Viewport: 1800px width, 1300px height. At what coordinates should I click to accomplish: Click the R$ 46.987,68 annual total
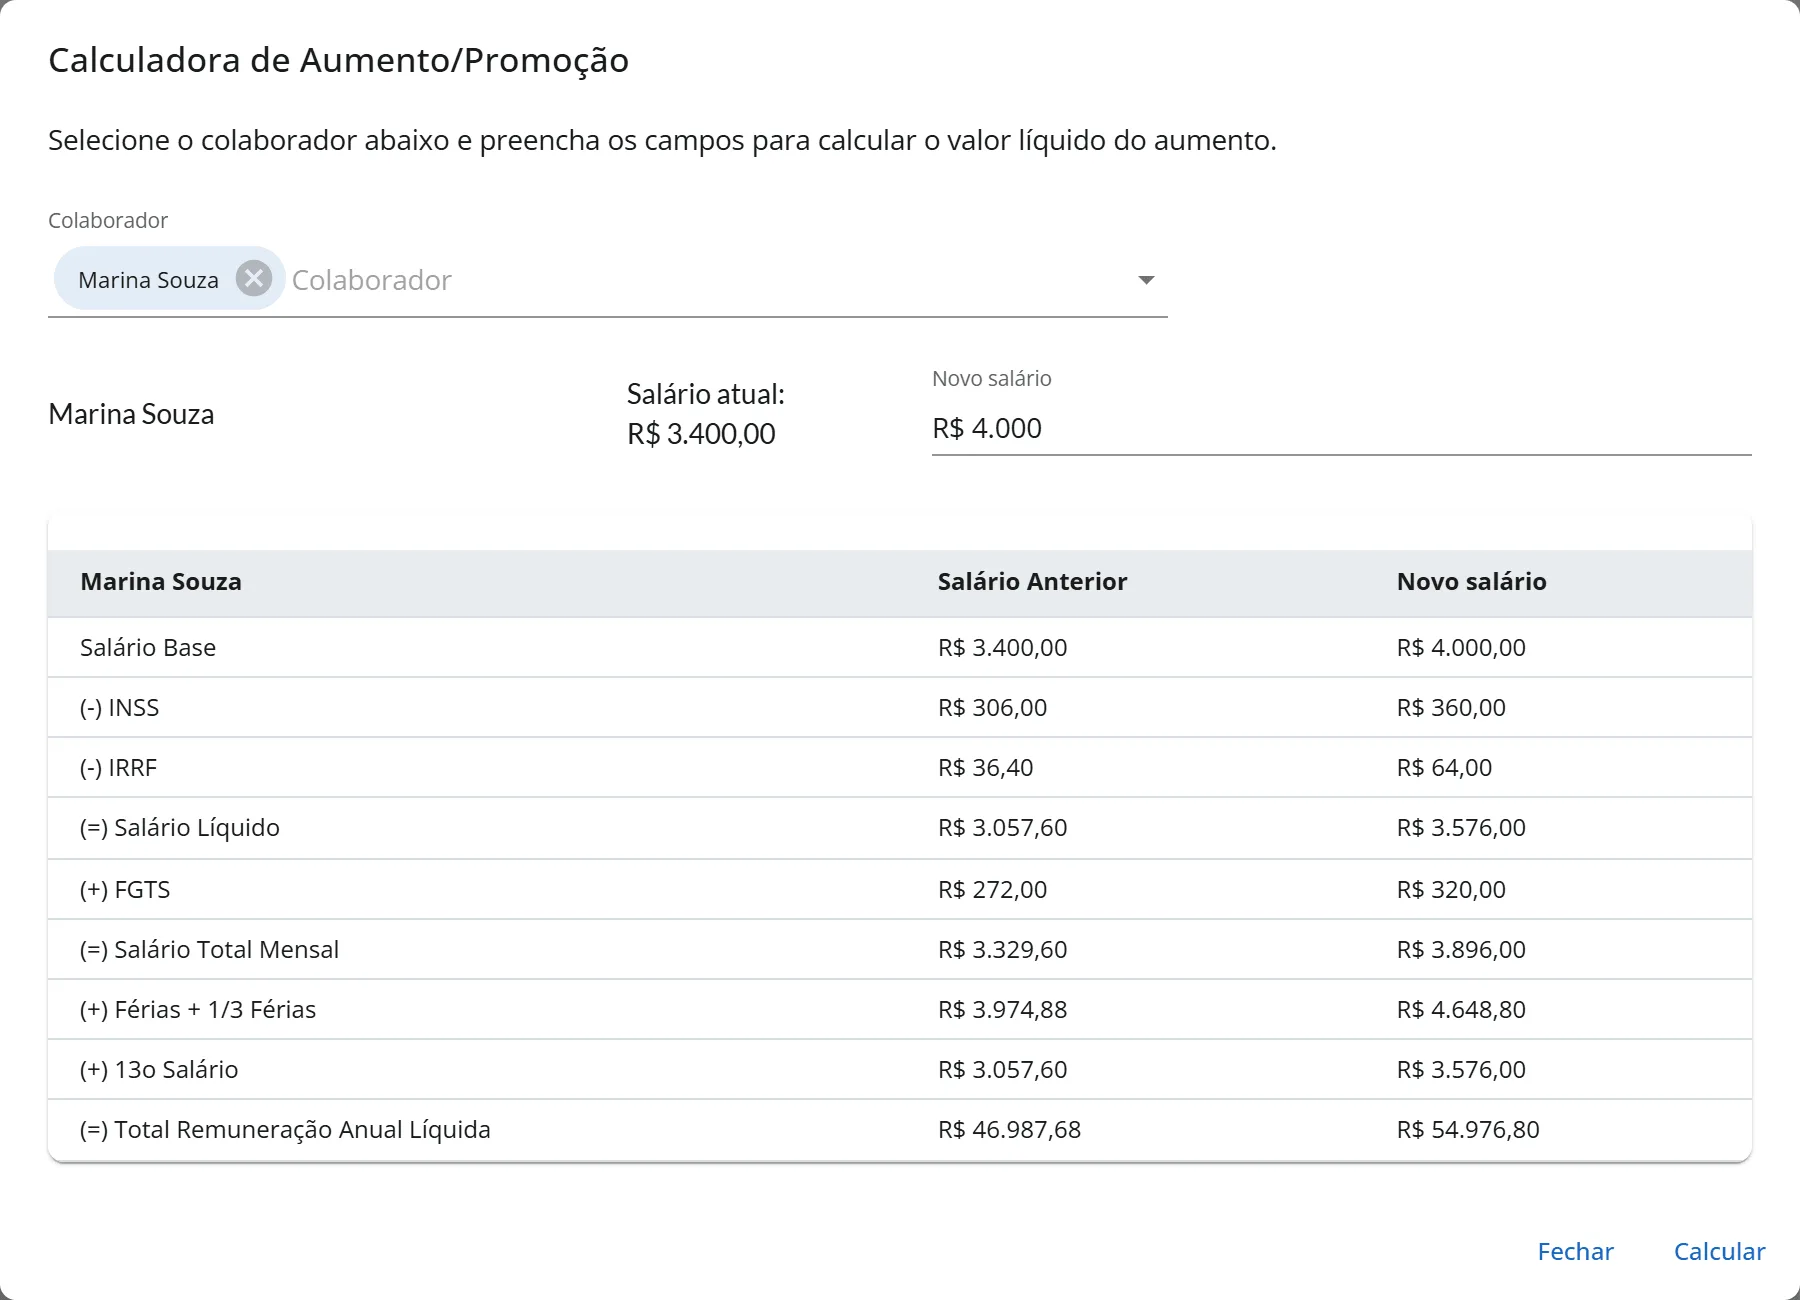[1009, 1129]
